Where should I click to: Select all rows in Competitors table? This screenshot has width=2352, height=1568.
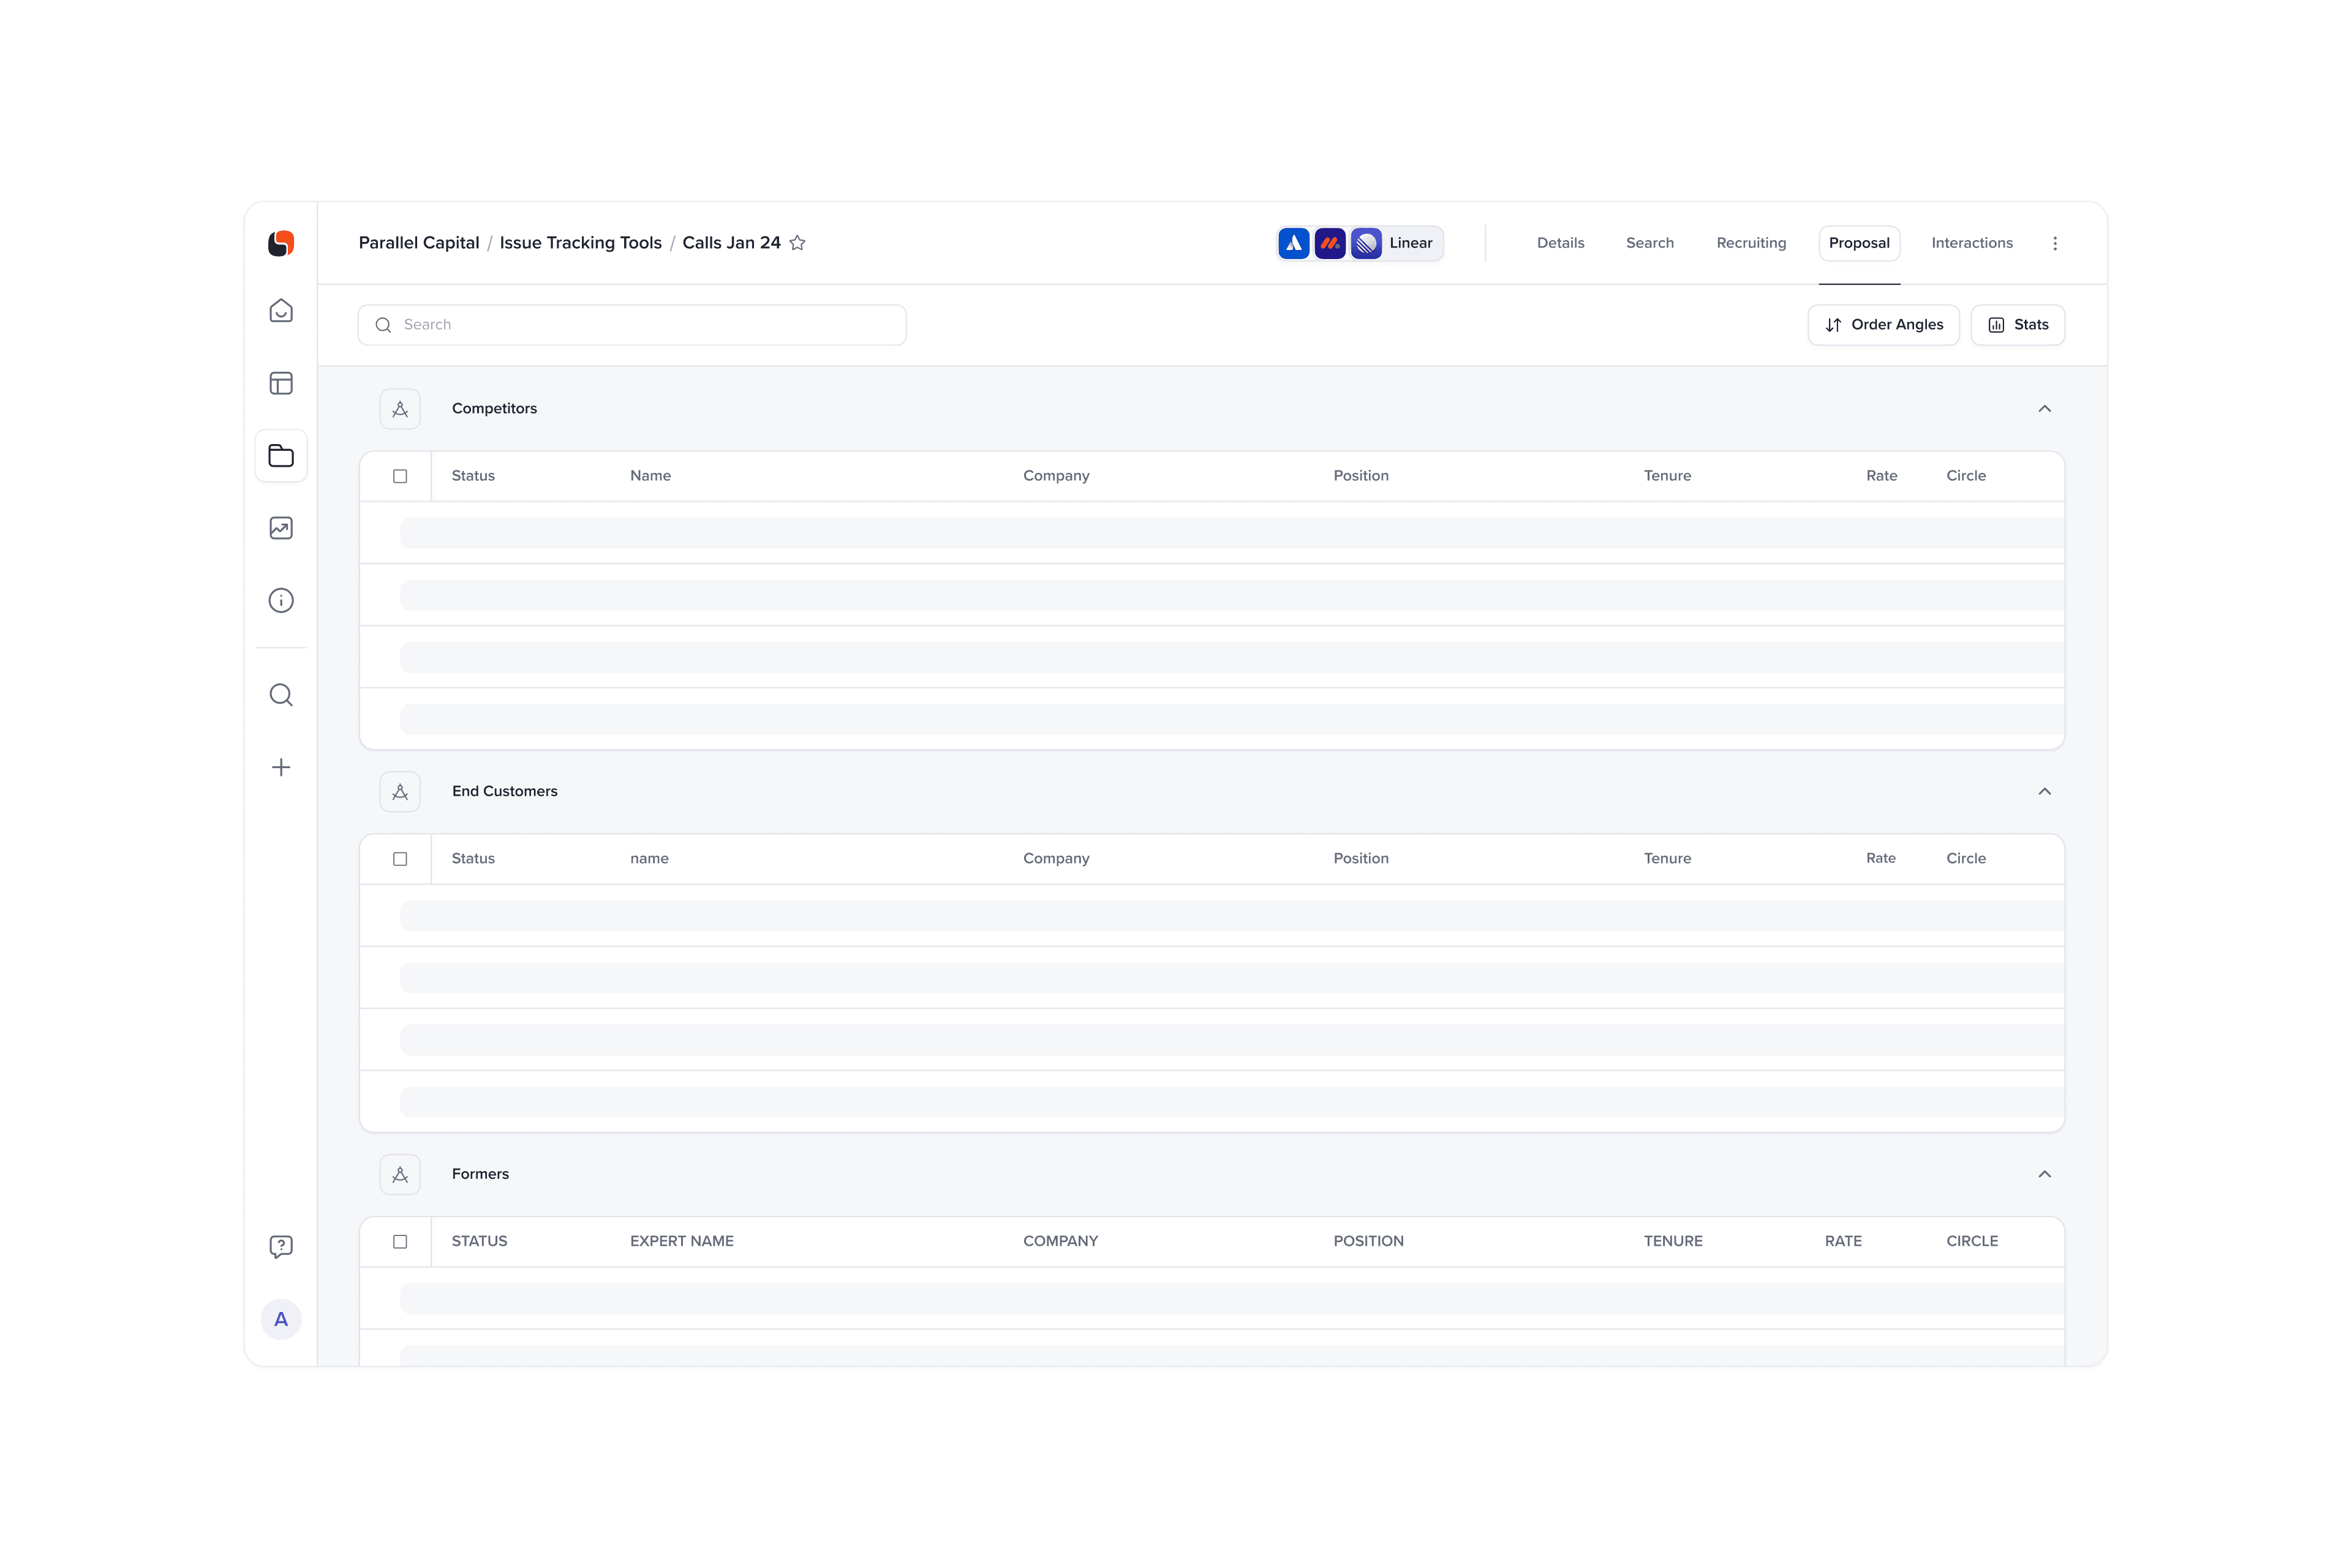400,476
